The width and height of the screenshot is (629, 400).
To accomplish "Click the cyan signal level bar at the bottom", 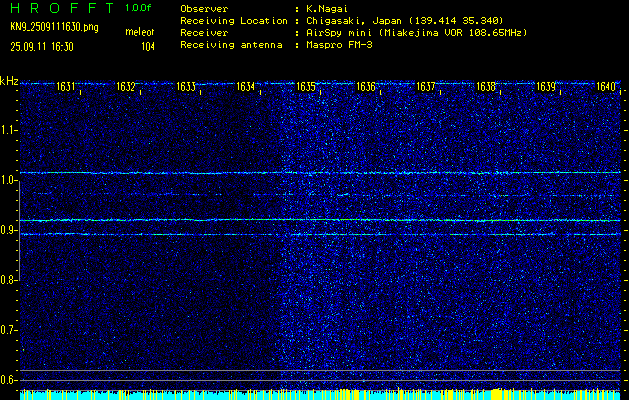I will tap(320, 395).
